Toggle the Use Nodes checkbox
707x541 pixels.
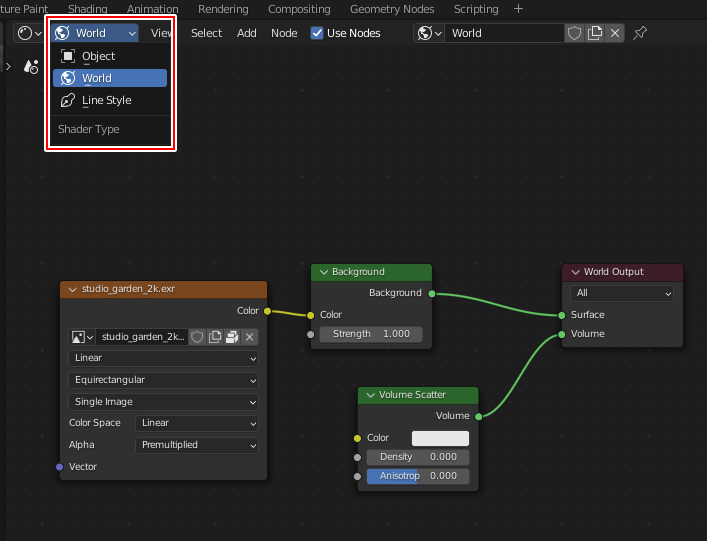click(318, 33)
